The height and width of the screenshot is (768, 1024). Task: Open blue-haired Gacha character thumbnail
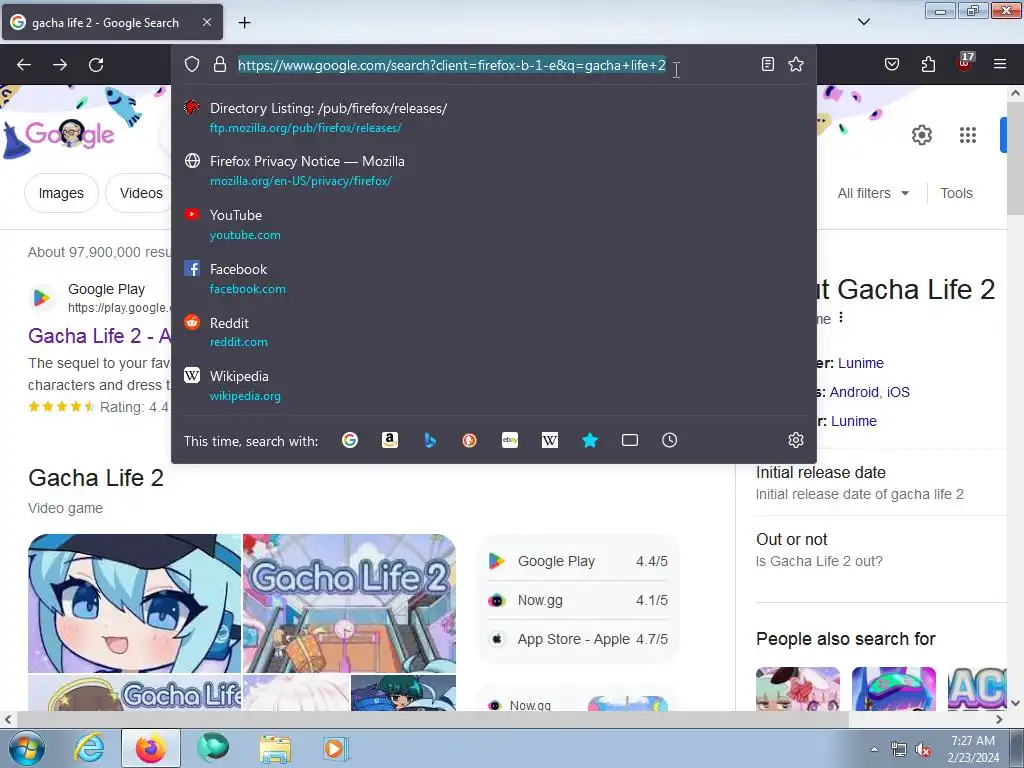pos(135,603)
